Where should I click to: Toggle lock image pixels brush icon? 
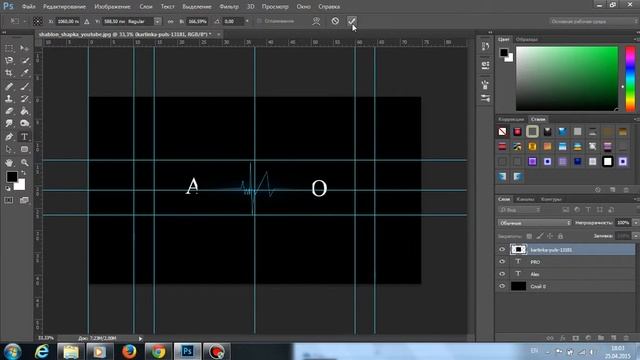point(540,236)
